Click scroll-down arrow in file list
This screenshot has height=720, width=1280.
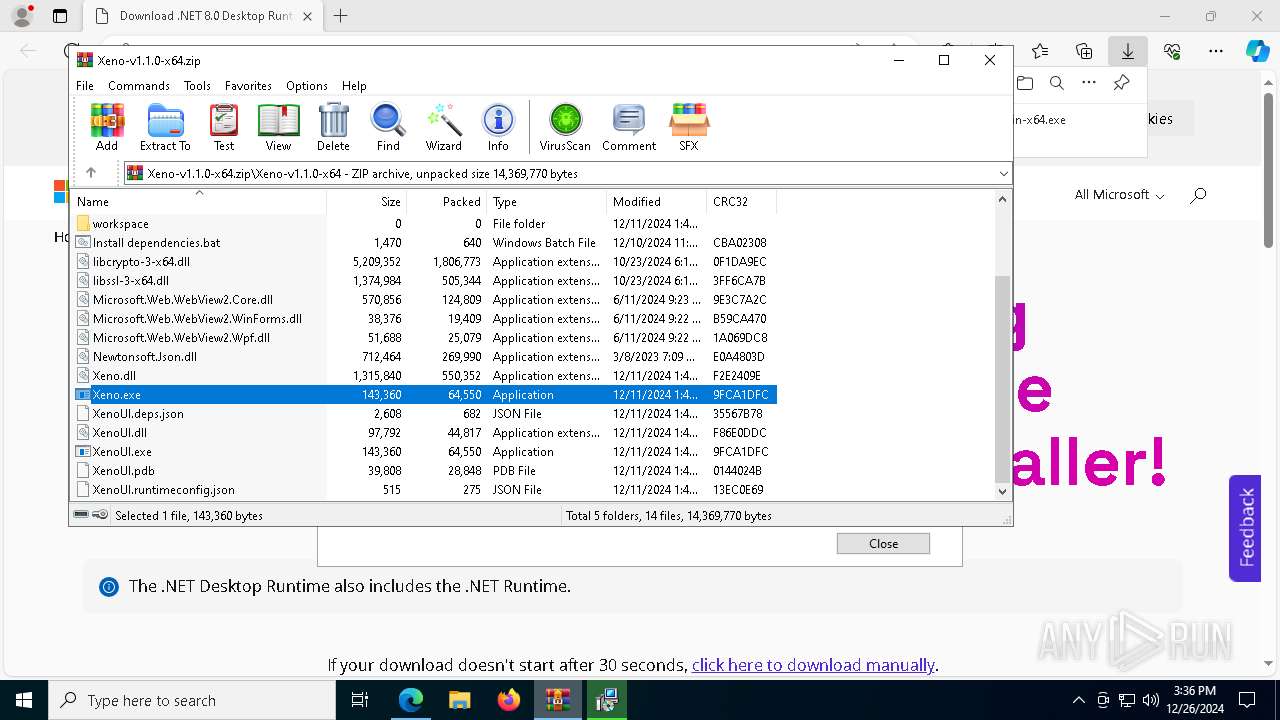click(1002, 491)
